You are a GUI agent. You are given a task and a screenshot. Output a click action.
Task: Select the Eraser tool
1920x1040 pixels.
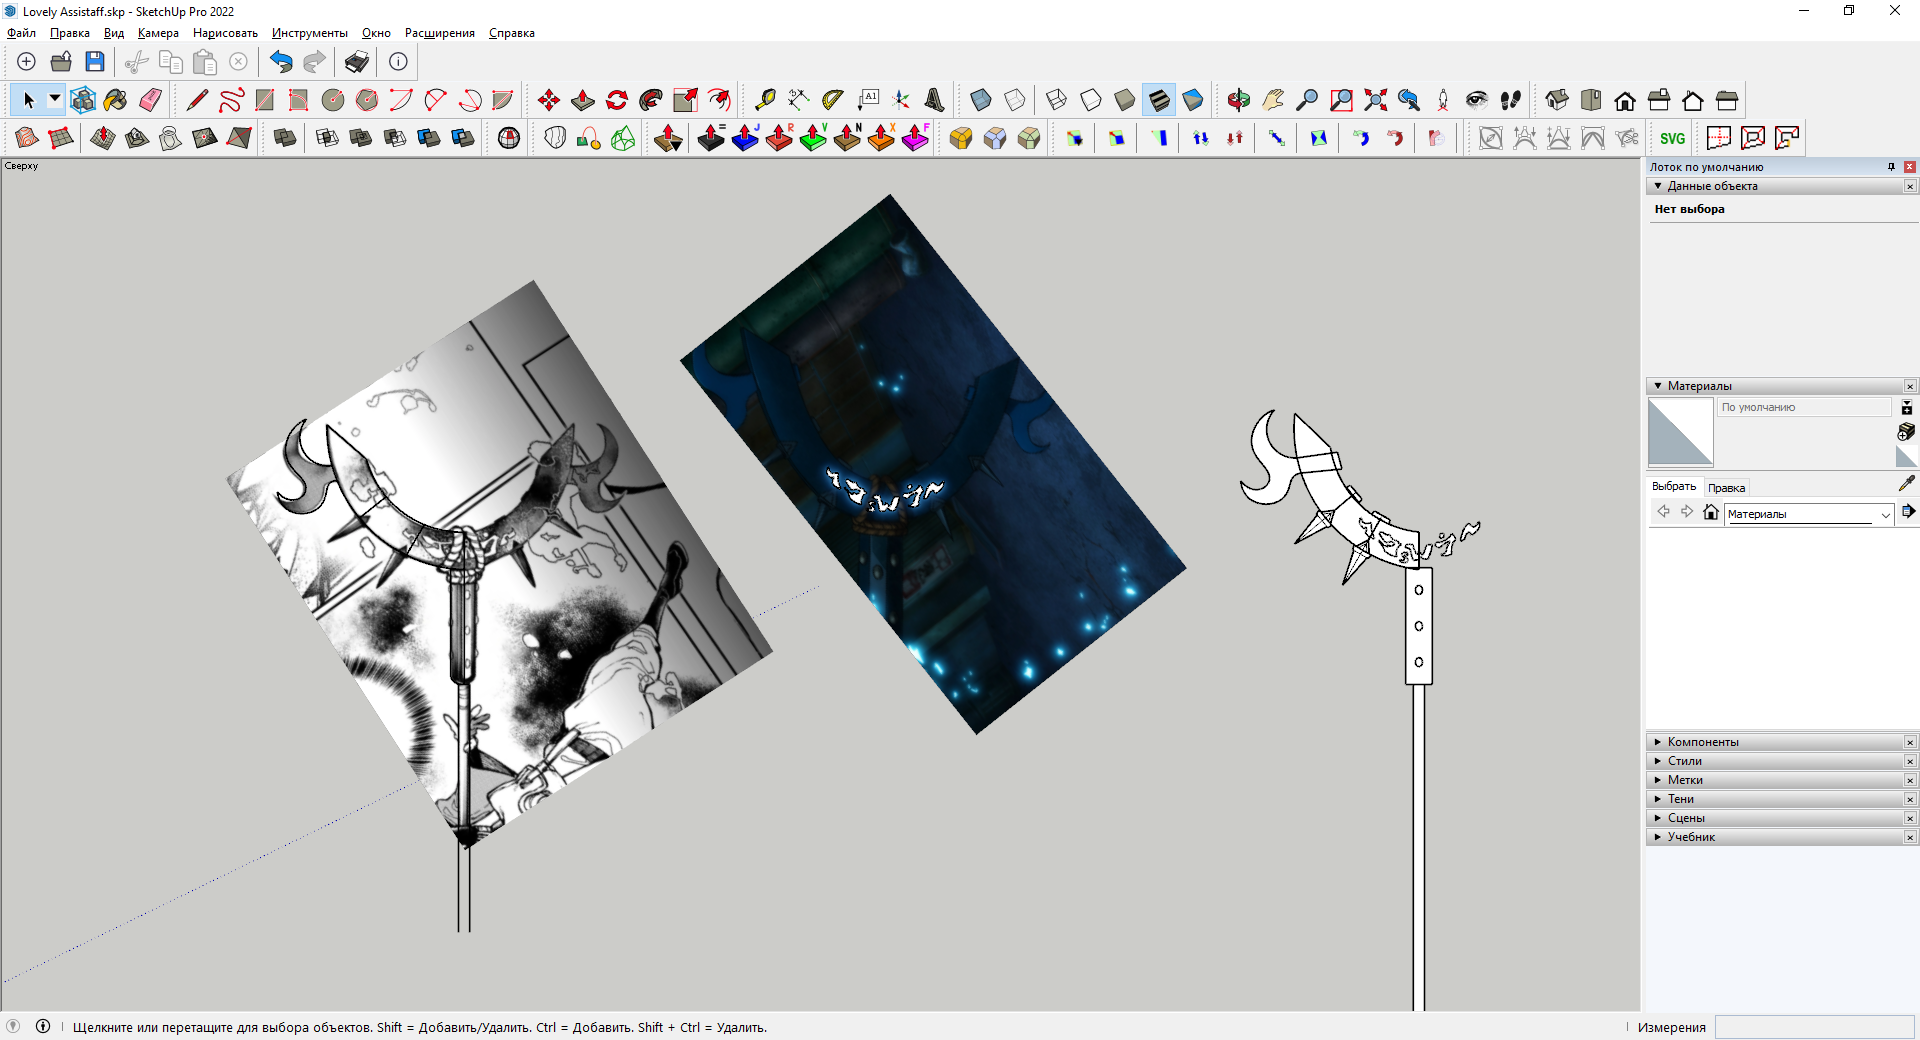pyautogui.click(x=151, y=100)
